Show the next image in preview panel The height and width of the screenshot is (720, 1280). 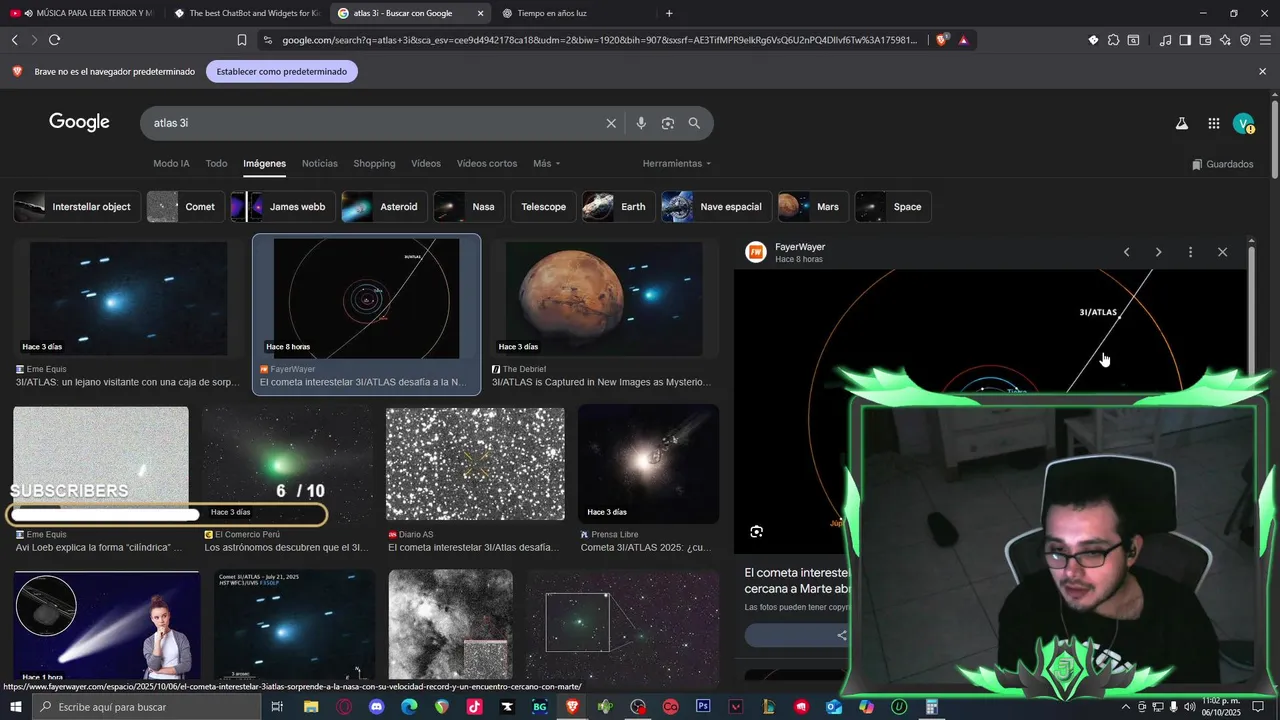(x=1159, y=252)
